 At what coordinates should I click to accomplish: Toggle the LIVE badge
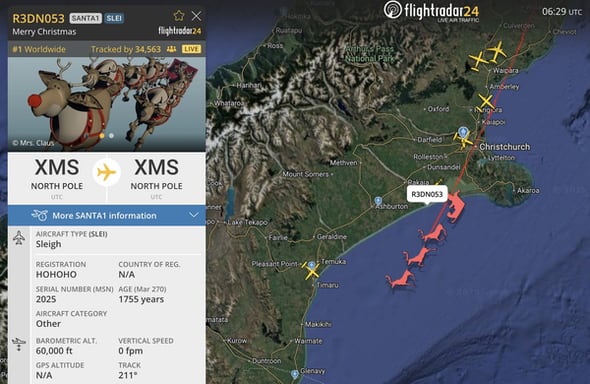(192, 49)
